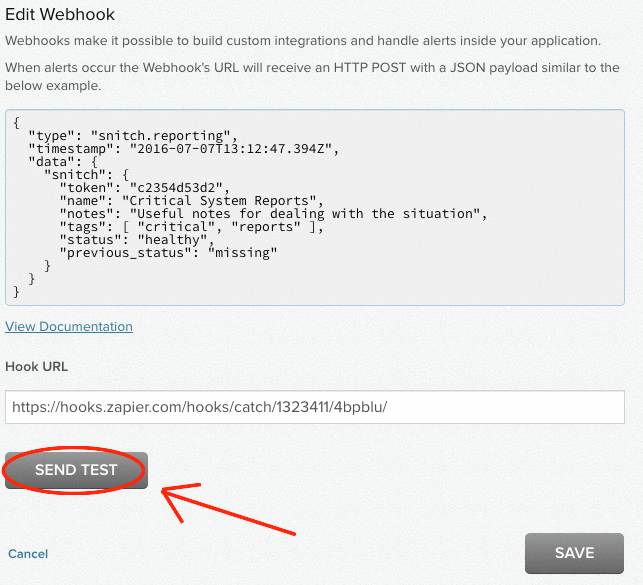The height and width of the screenshot is (585, 643).
Task: Click the "When alerts occur" description paragraph
Action: pos(312,77)
